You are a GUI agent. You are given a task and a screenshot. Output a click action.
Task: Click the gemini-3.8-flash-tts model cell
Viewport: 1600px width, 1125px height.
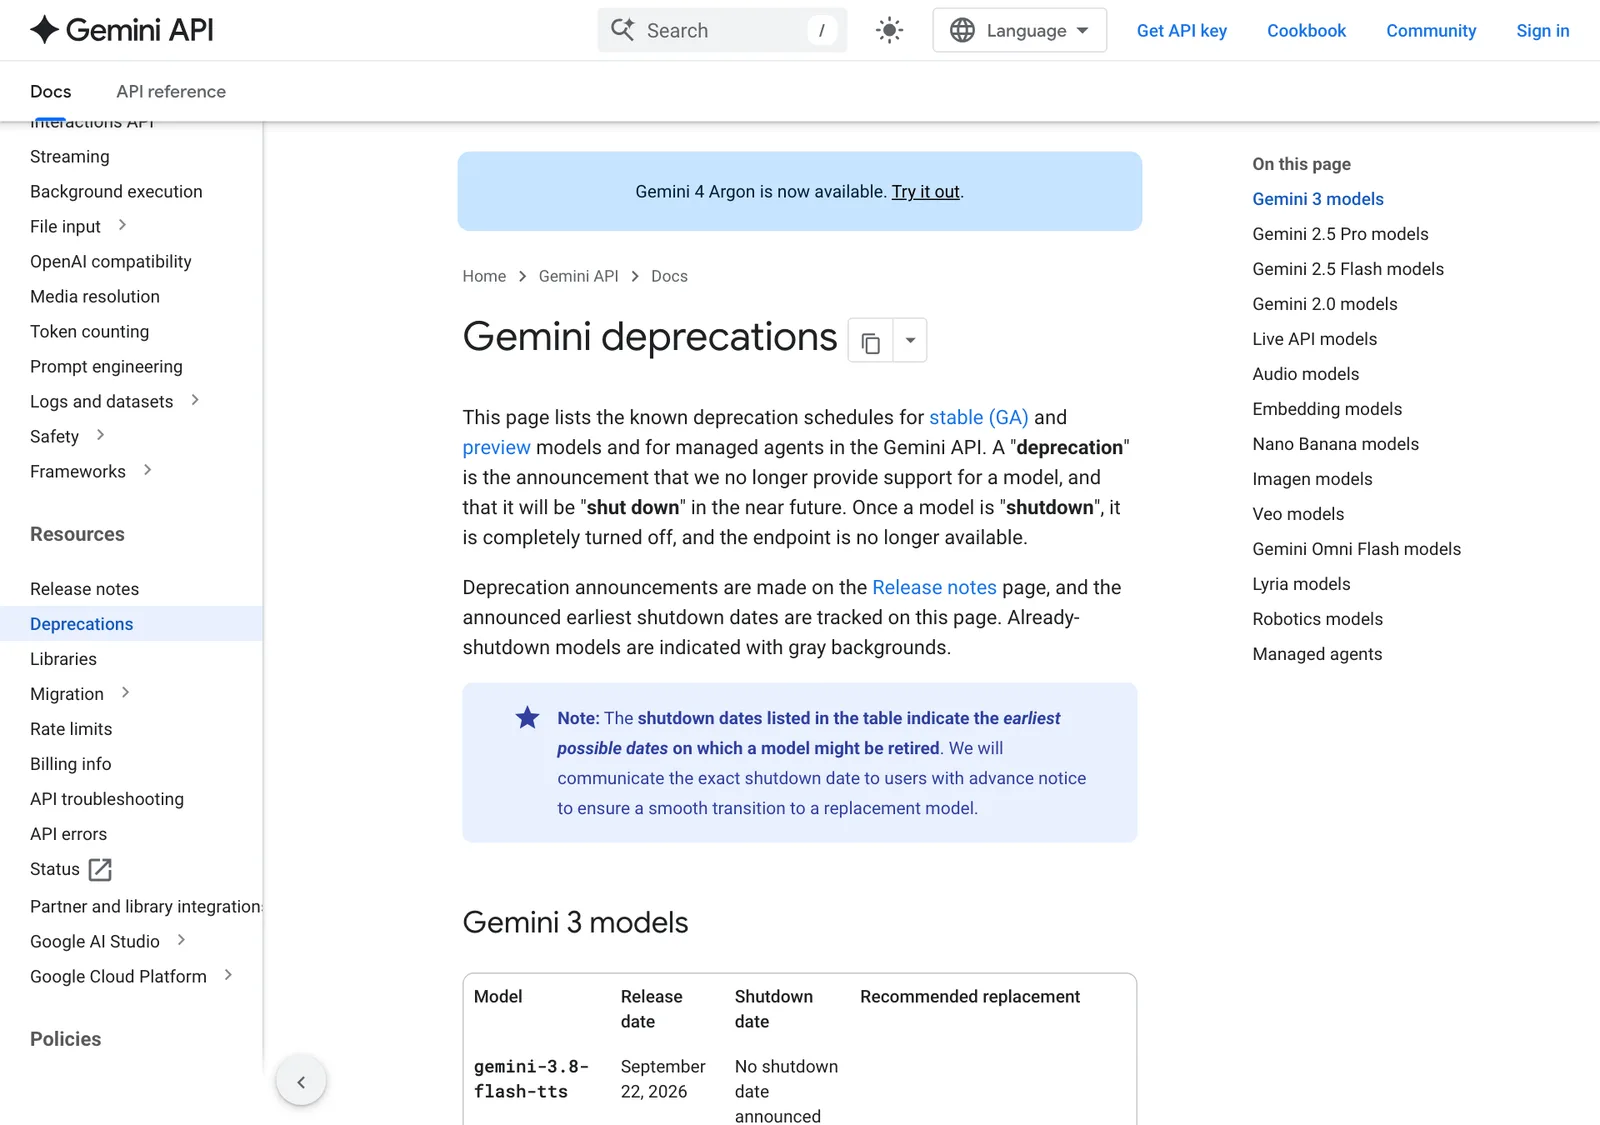click(531, 1079)
